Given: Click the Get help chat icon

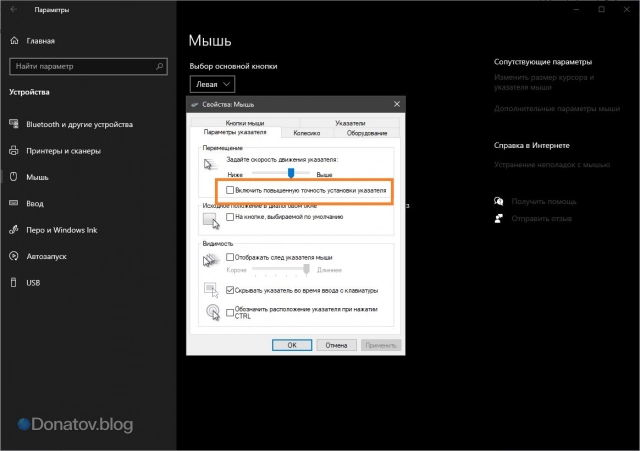Looking at the screenshot, I should coord(498,201).
